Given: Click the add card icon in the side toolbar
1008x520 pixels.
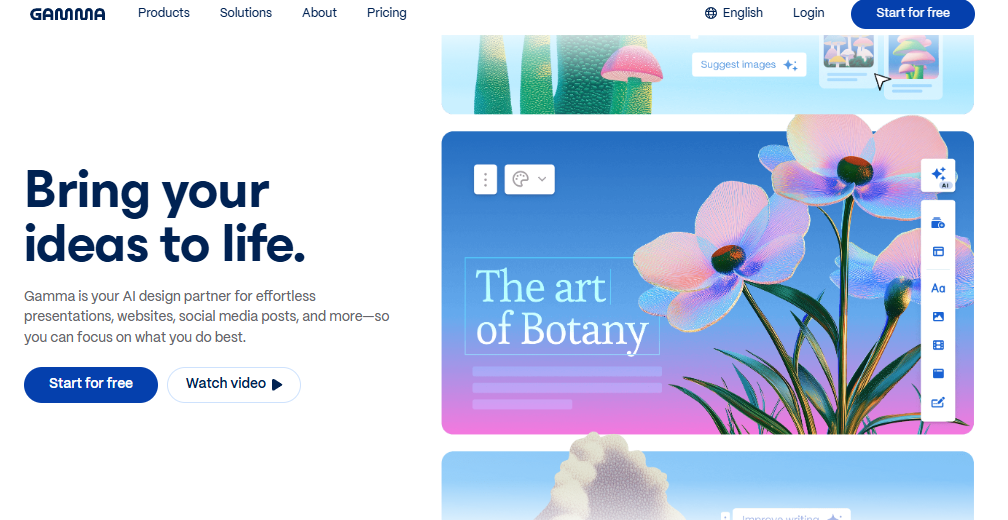Looking at the screenshot, I should point(938,223).
